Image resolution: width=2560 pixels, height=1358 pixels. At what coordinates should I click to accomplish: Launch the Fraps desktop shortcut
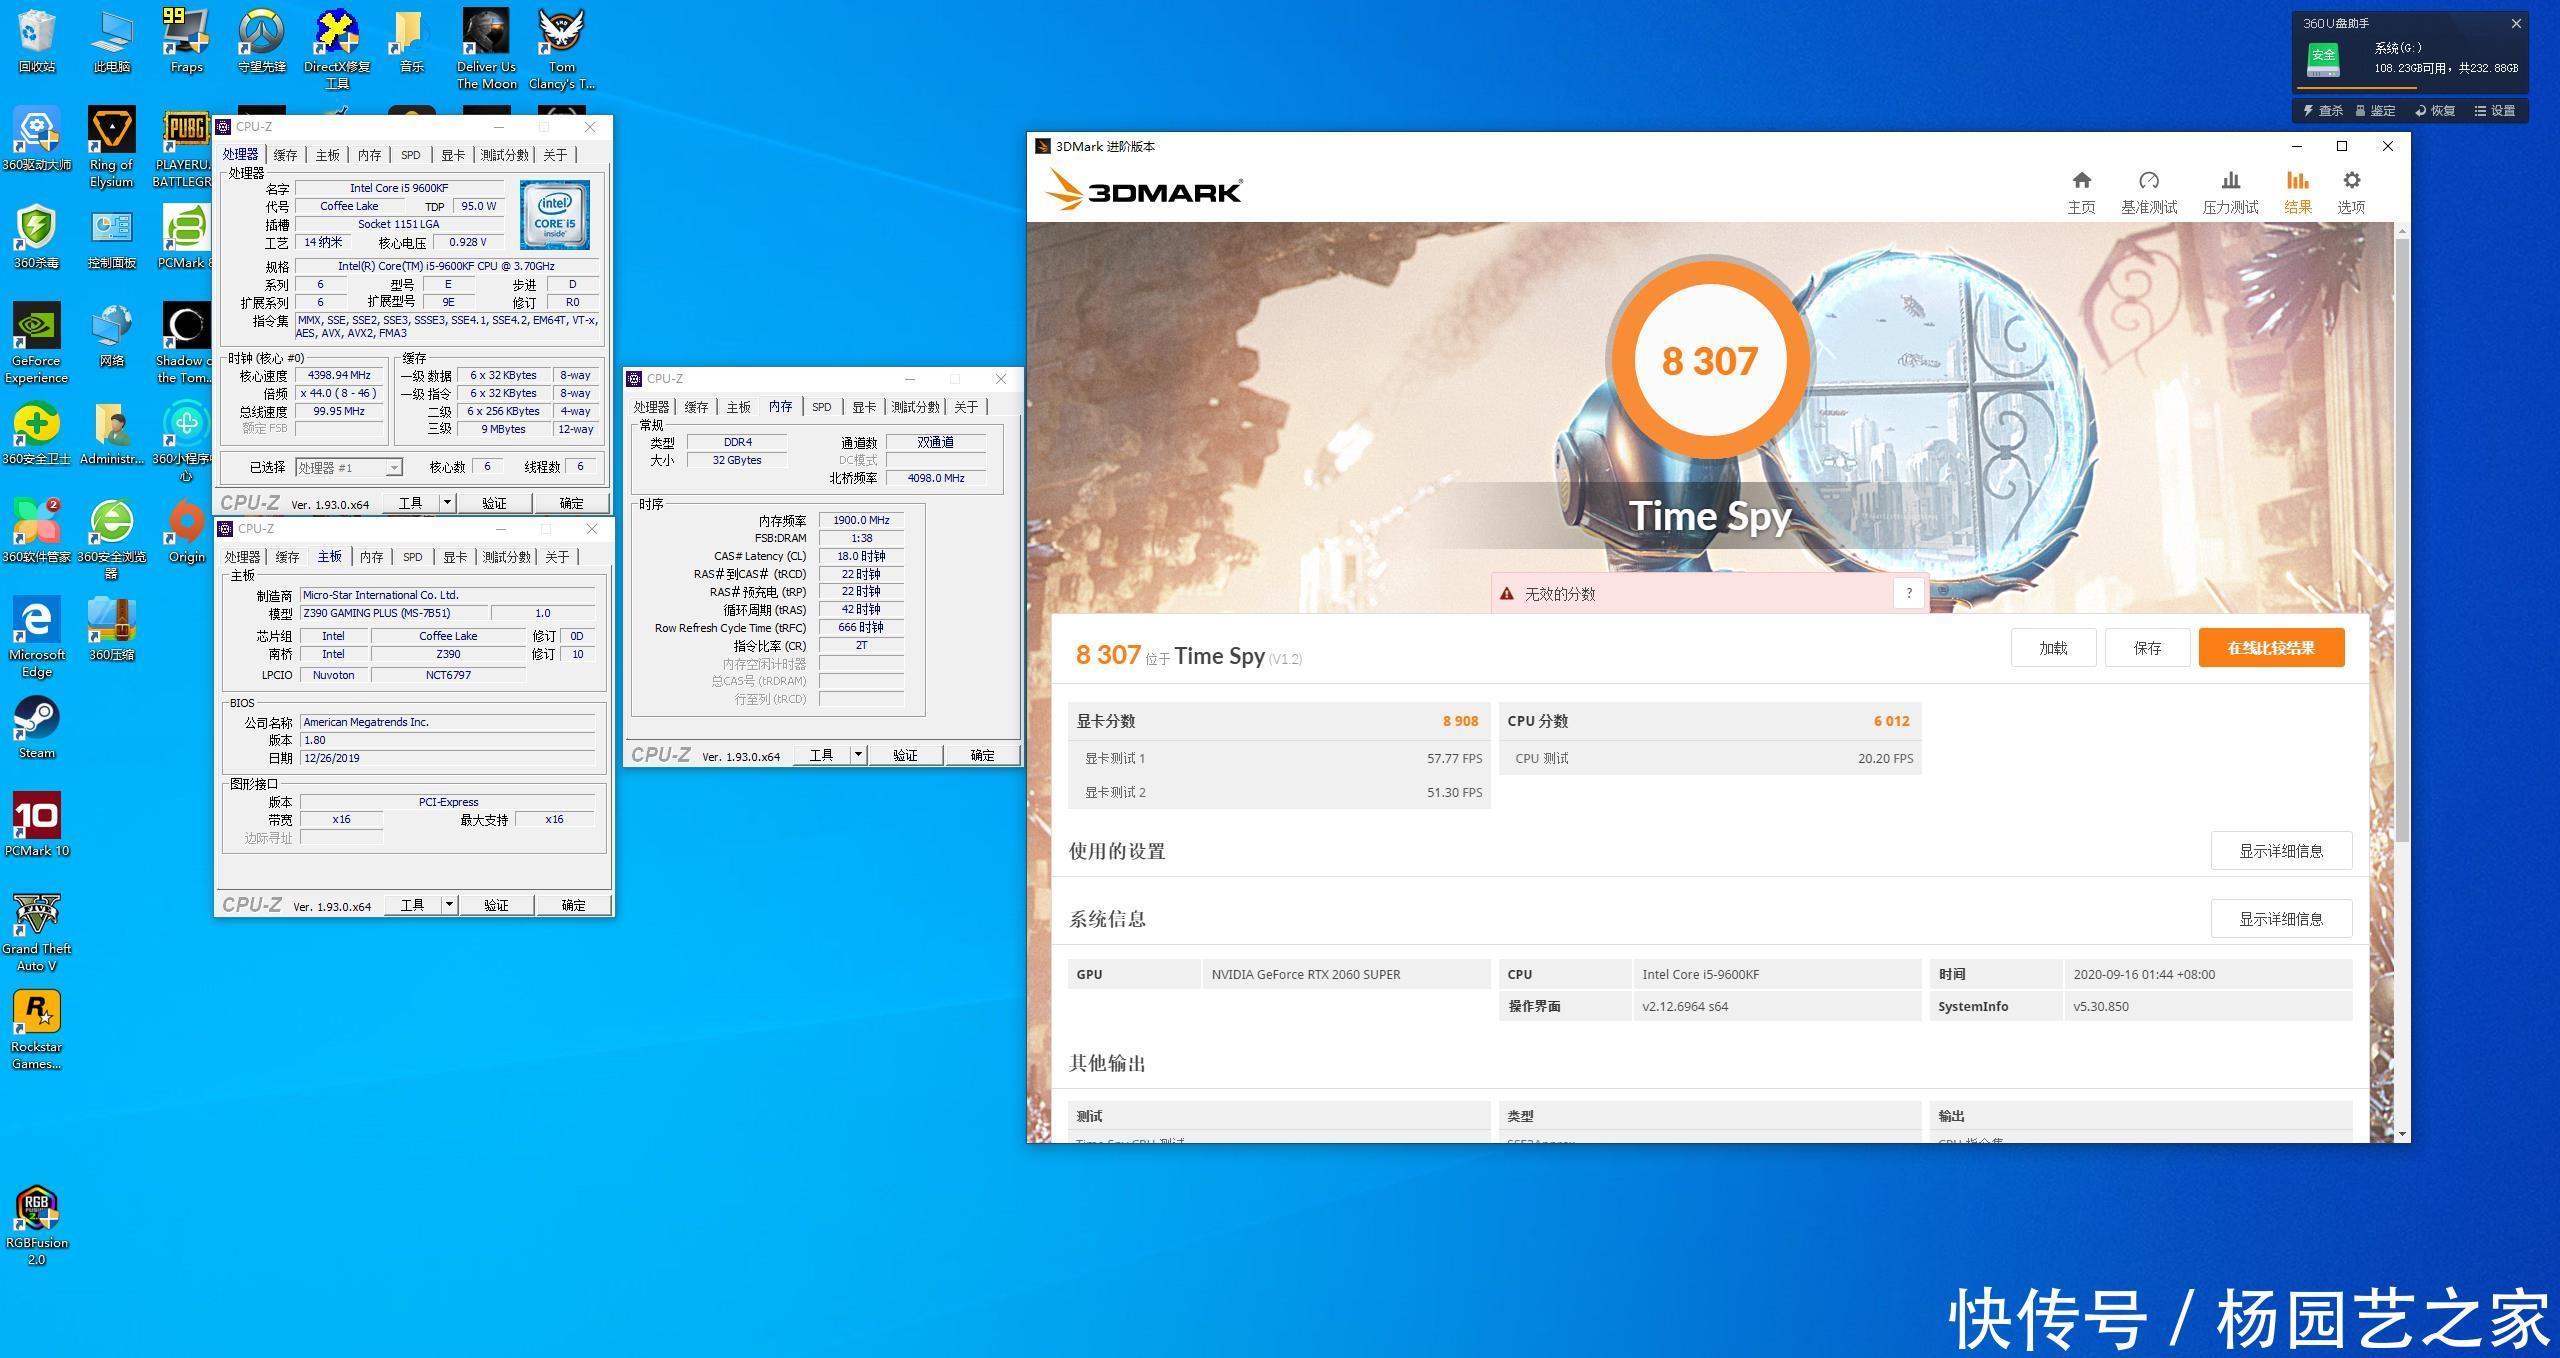click(x=187, y=41)
